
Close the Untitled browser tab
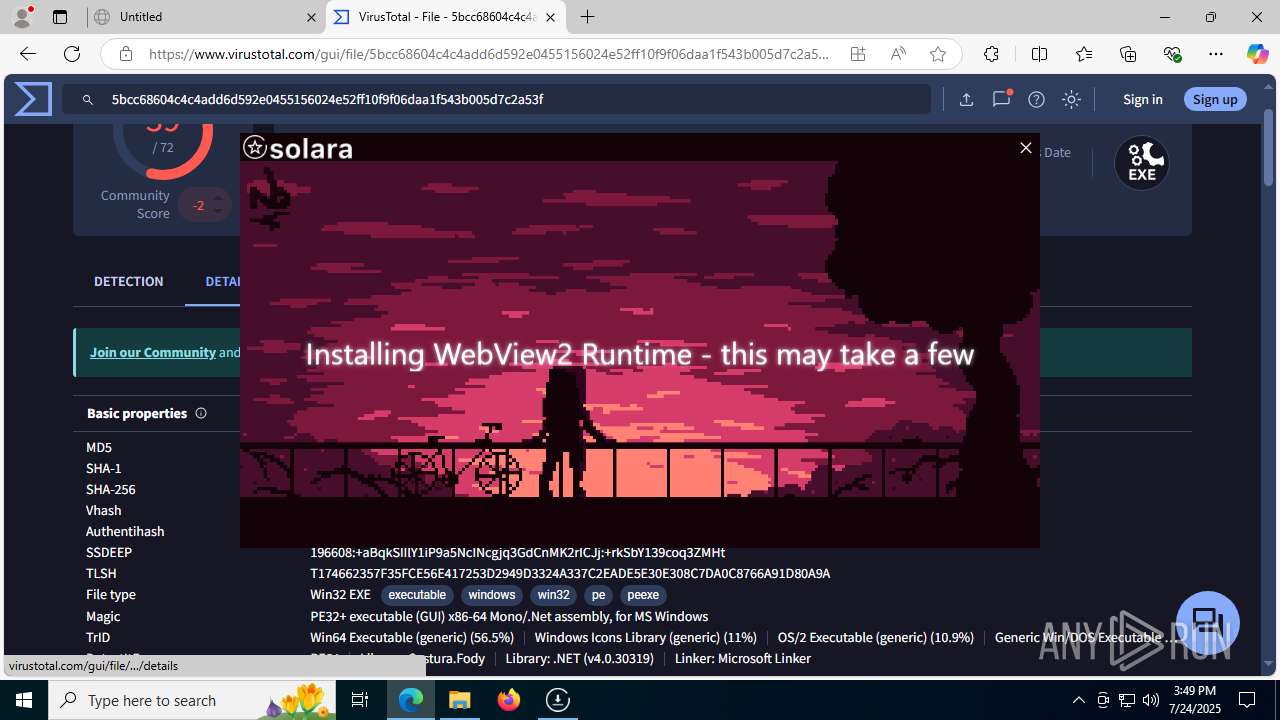pos(311,17)
